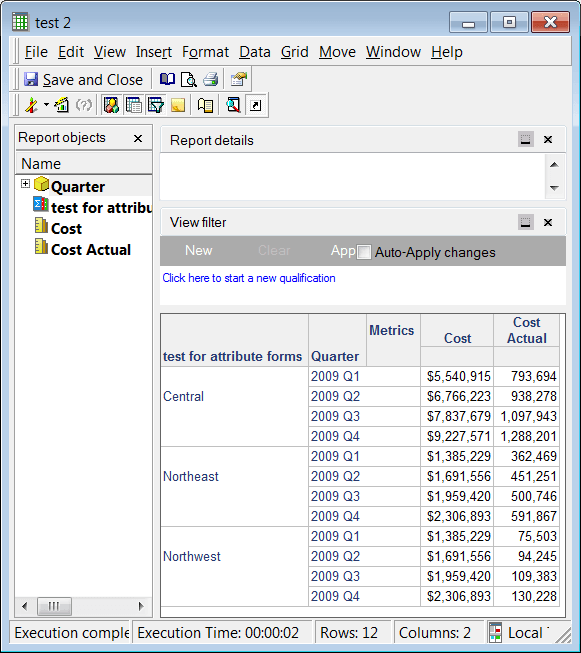Enable Auto-Apply changes checkbox

[x=364, y=252]
